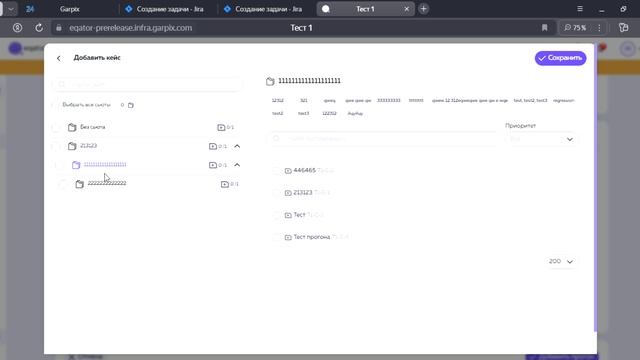Open the browser three-dot page menu
The image size is (640, 360).
599,28
